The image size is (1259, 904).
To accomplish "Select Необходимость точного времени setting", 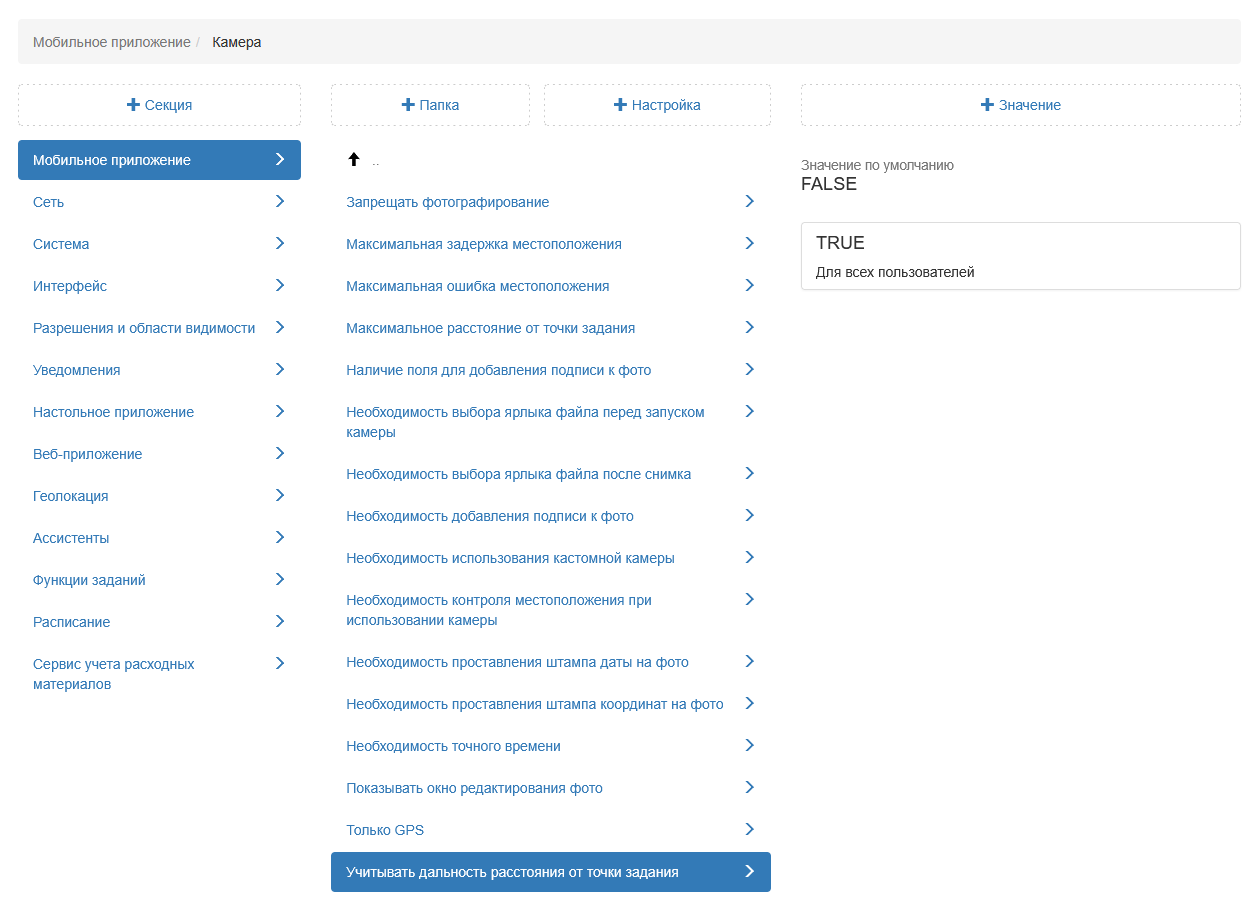I will [x=453, y=746].
